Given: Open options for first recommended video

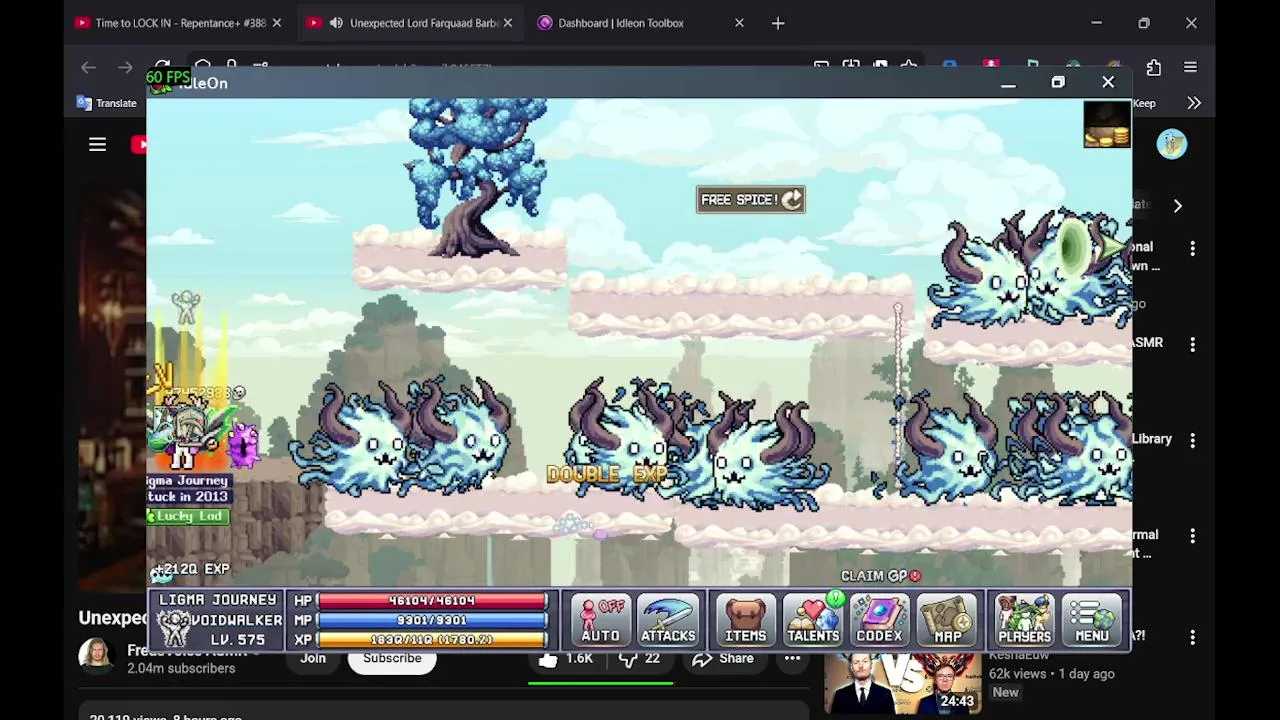Looking at the screenshot, I should [1192, 248].
